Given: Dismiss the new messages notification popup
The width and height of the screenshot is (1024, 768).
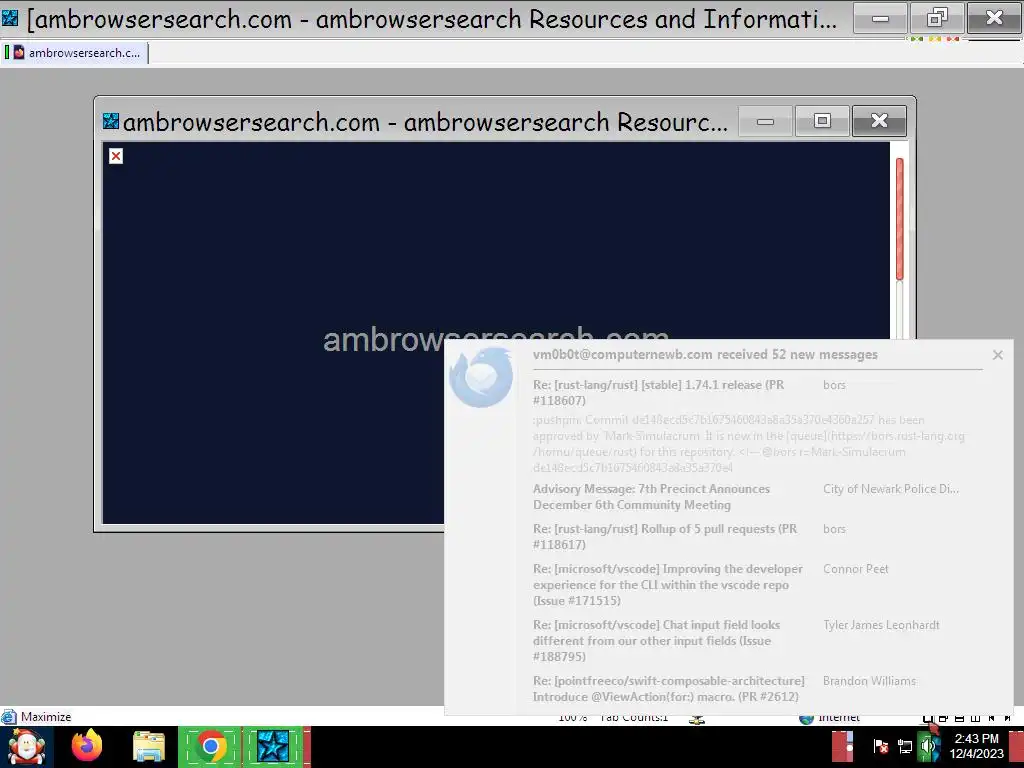Looking at the screenshot, I should coord(997,355).
